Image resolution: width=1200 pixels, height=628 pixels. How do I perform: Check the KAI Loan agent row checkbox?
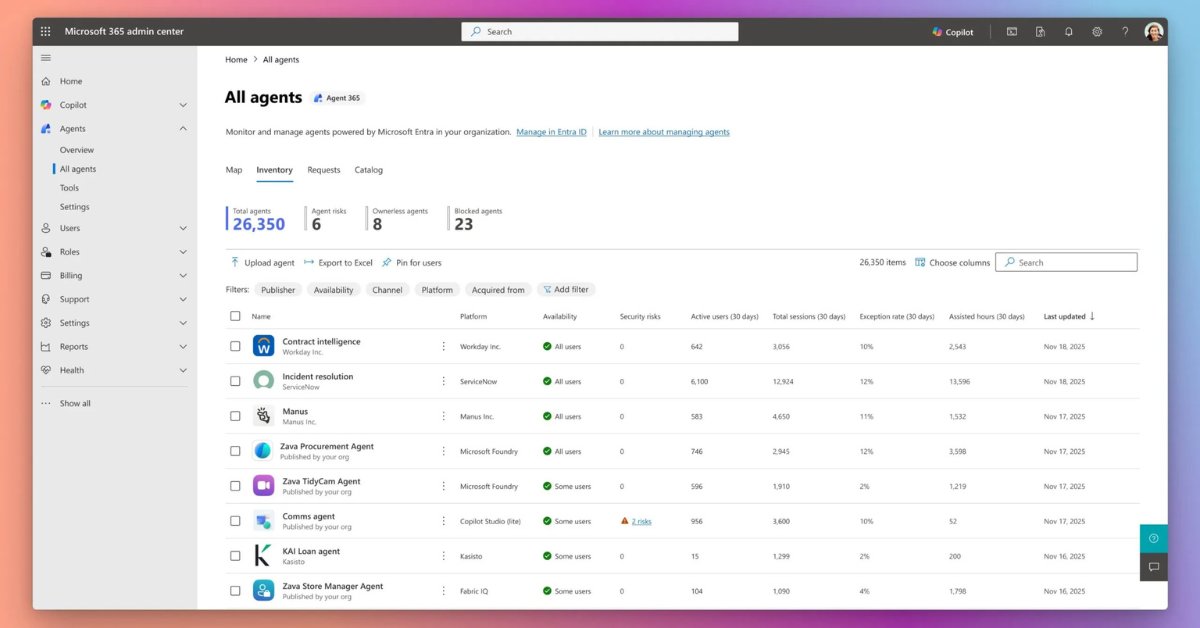tap(235, 556)
